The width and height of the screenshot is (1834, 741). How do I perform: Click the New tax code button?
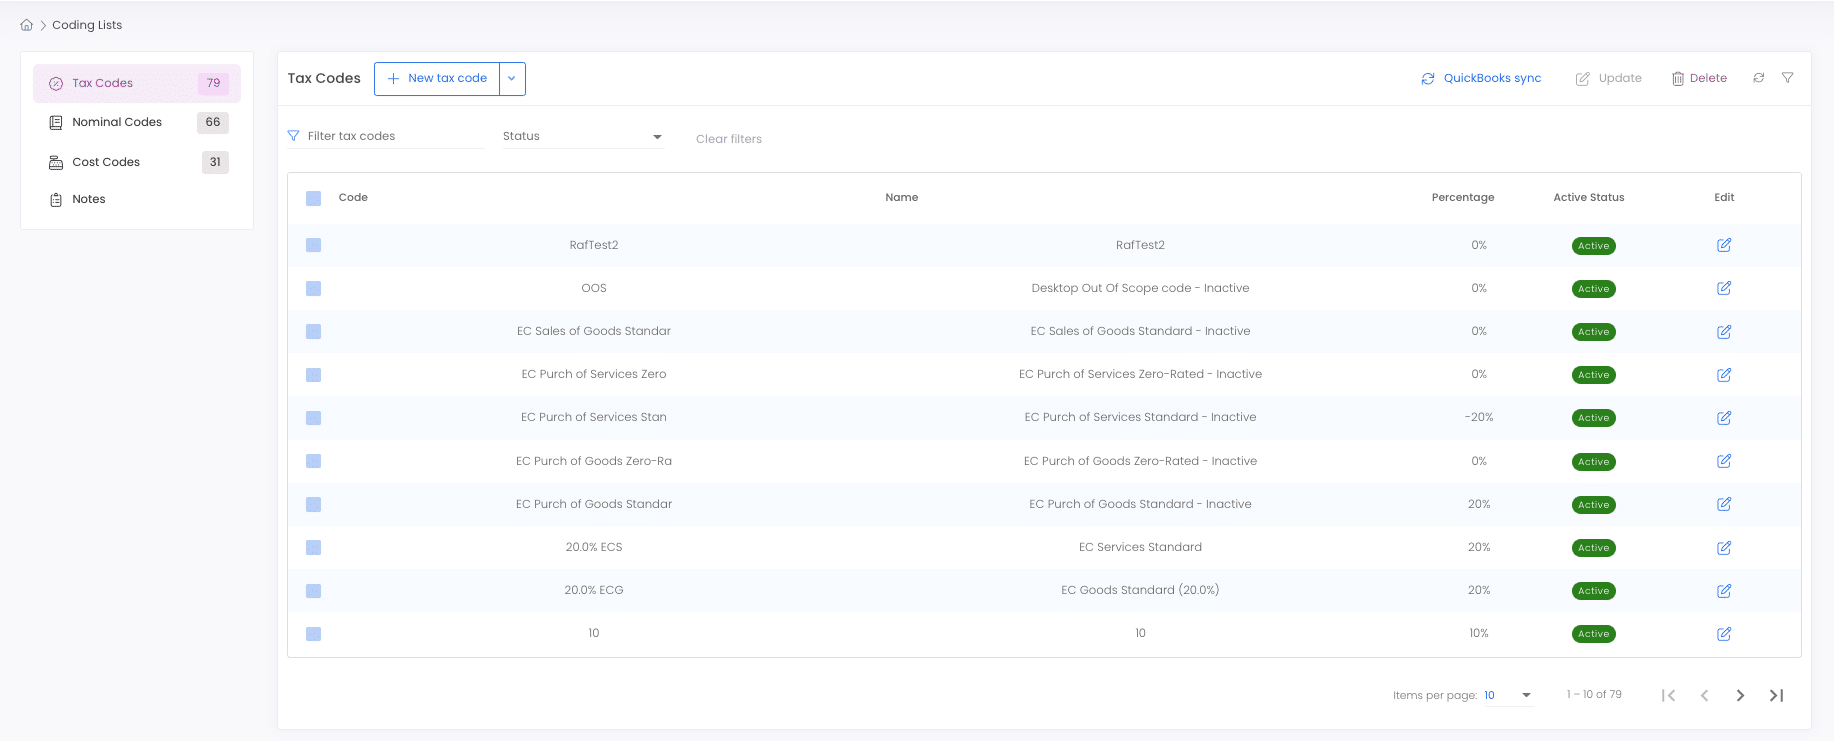point(437,78)
